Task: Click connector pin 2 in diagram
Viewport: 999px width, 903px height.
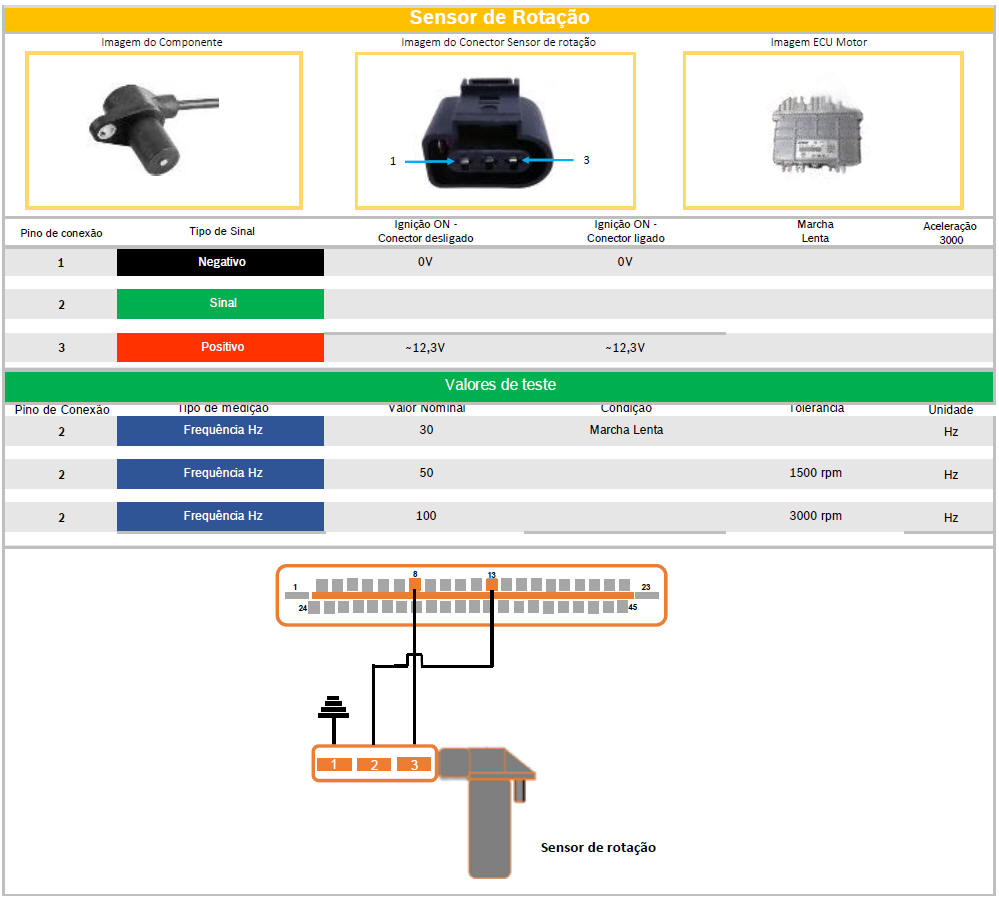Action: [x=373, y=764]
